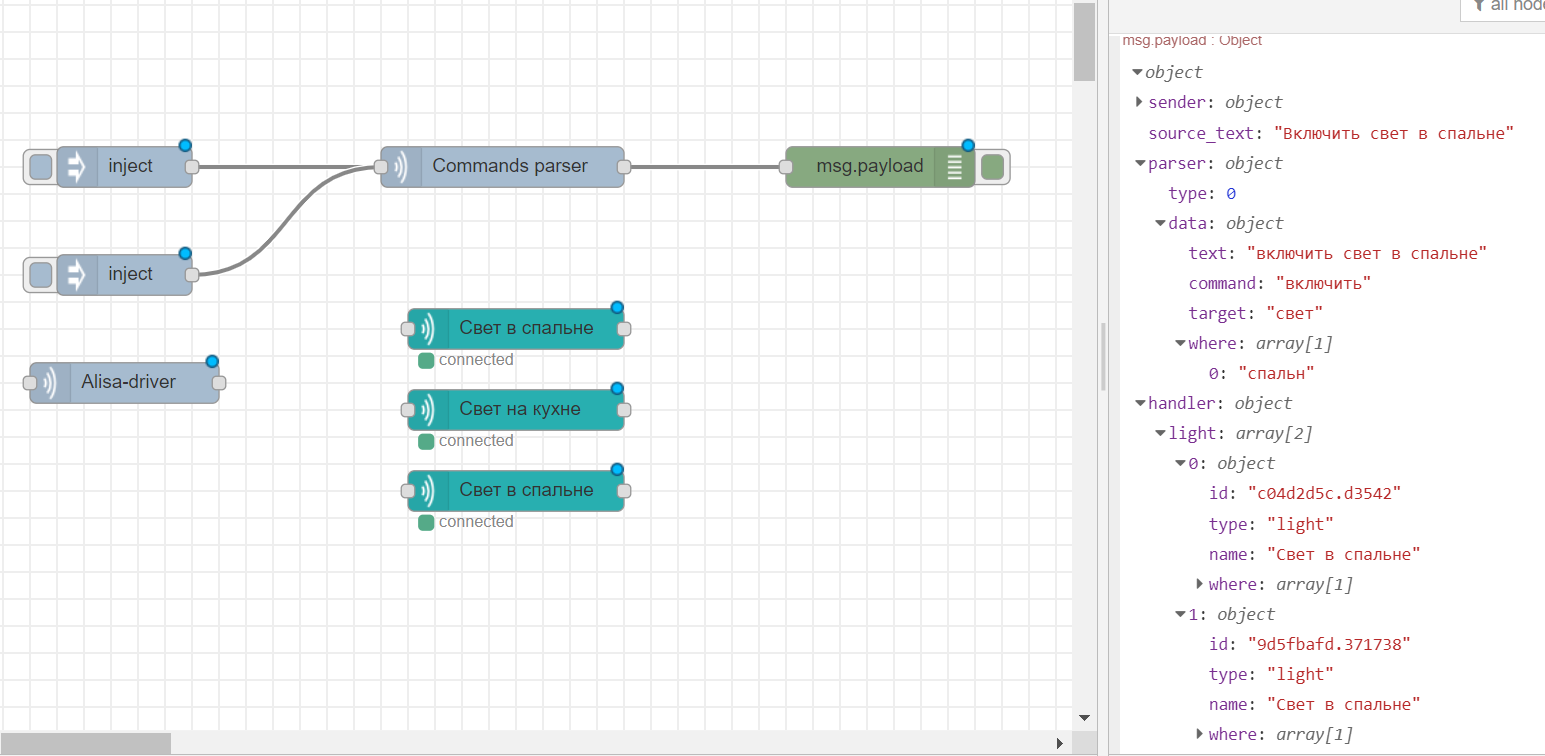The height and width of the screenshot is (756, 1545).
Task: Trigger the lower inject node's button
Action: (x=40, y=275)
